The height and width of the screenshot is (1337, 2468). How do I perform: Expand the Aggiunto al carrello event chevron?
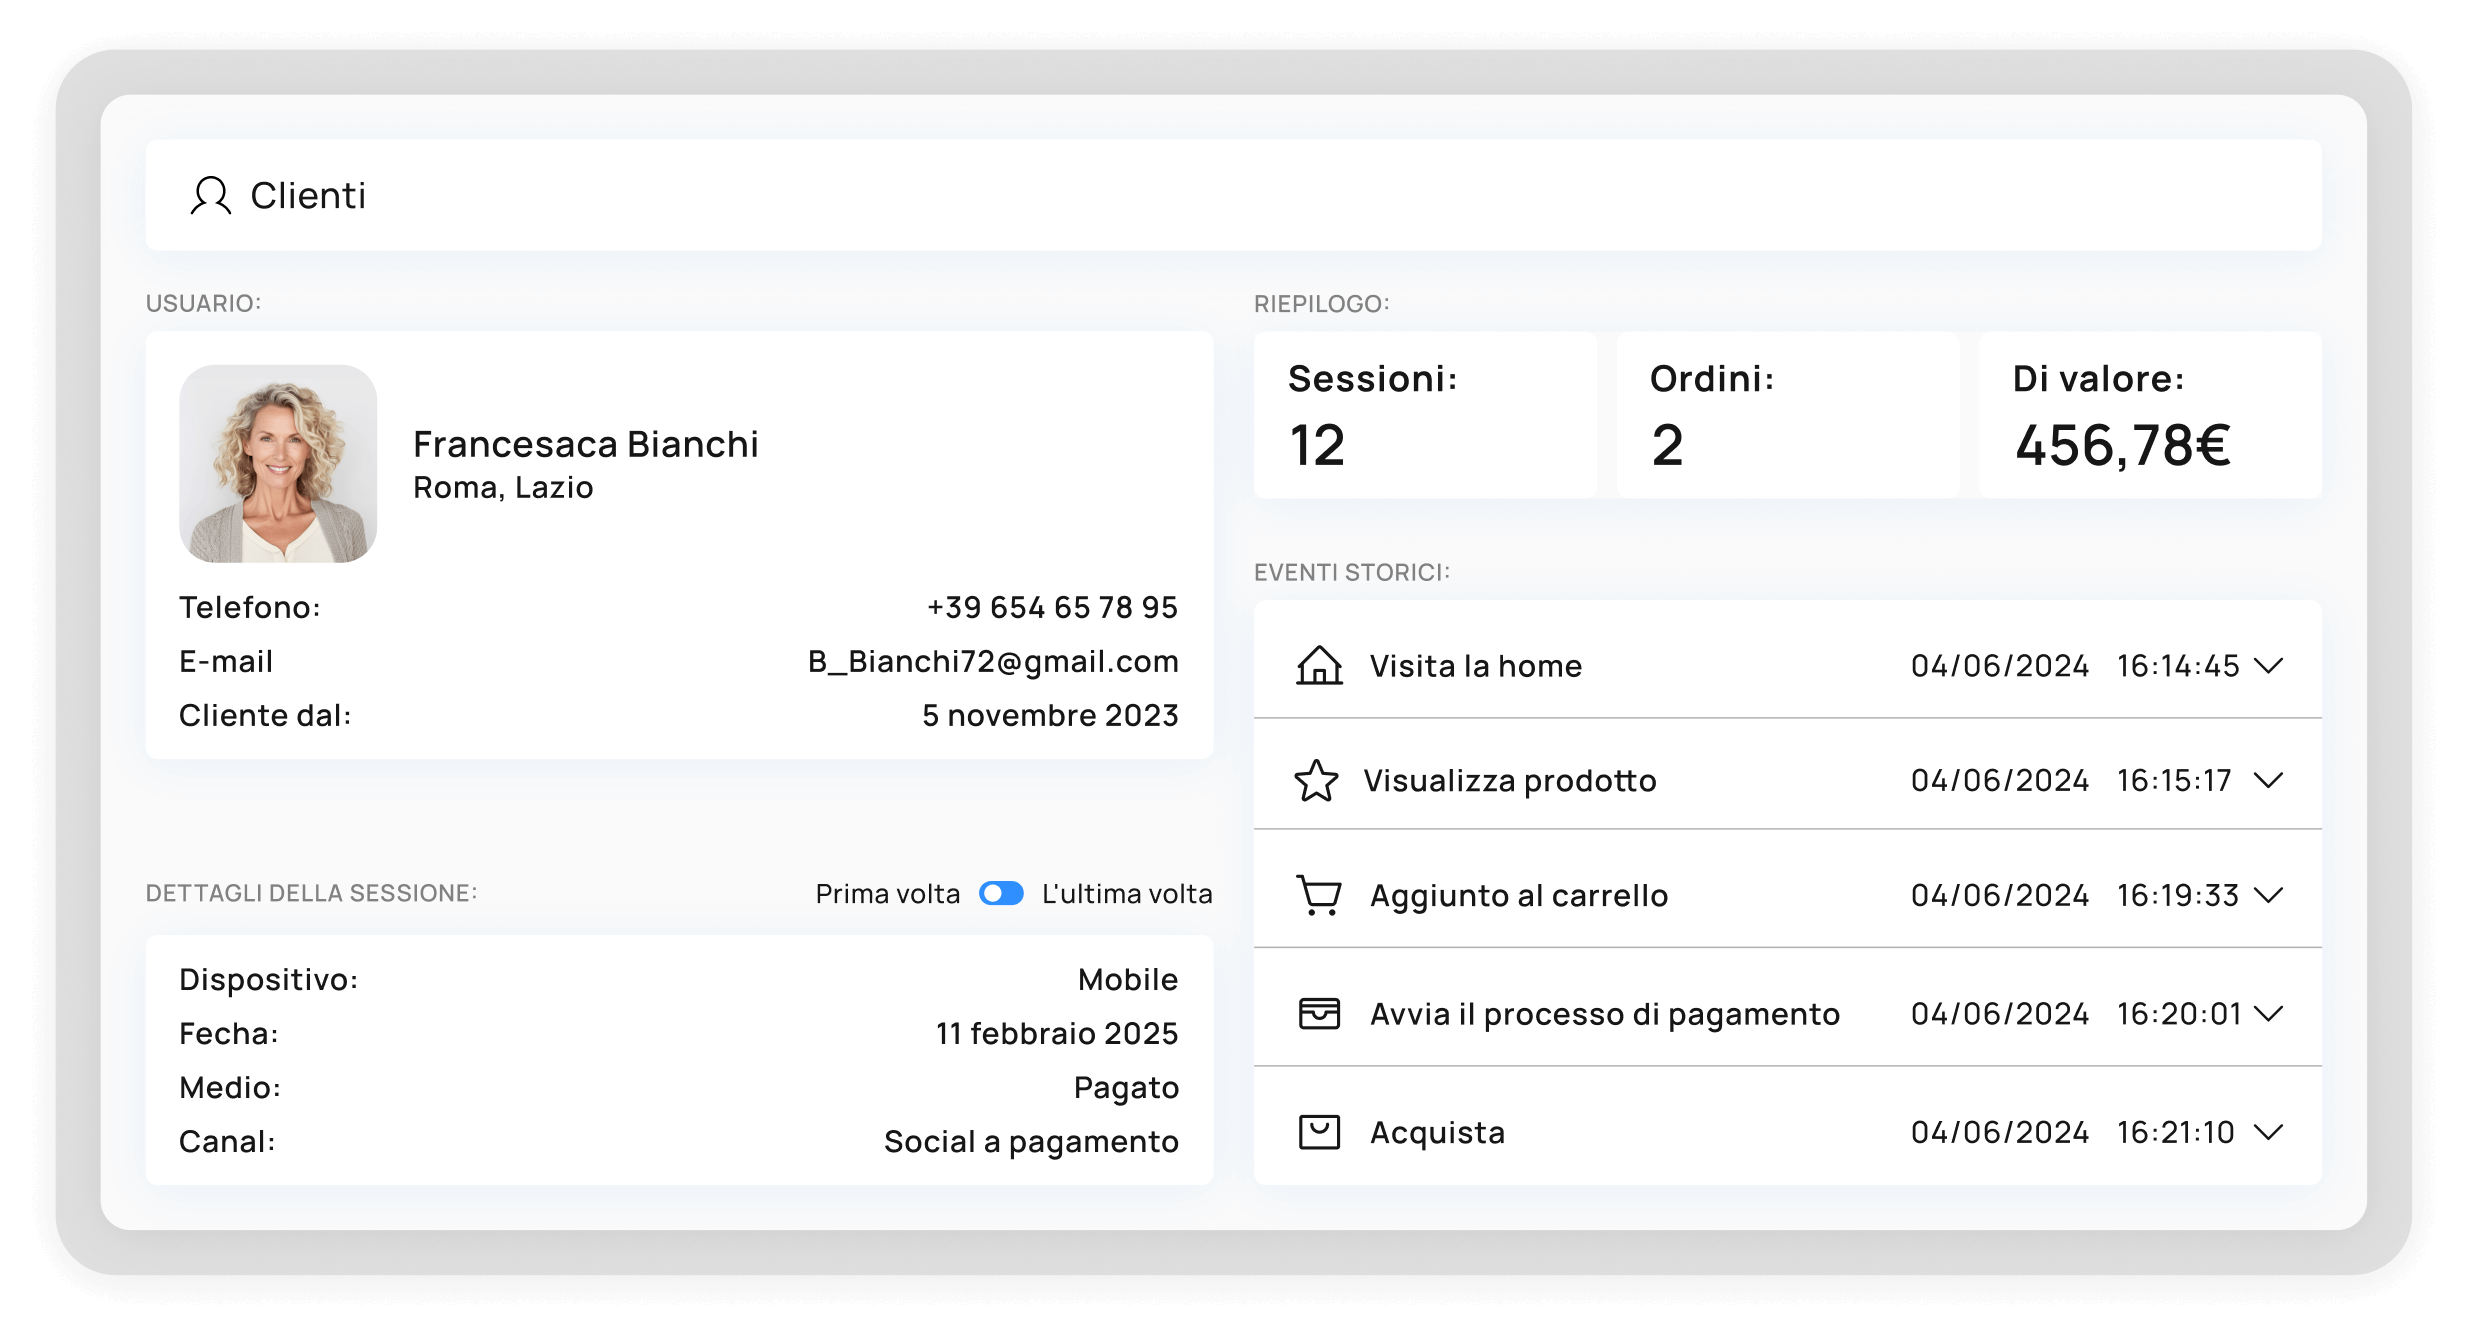click(2269, 895)
